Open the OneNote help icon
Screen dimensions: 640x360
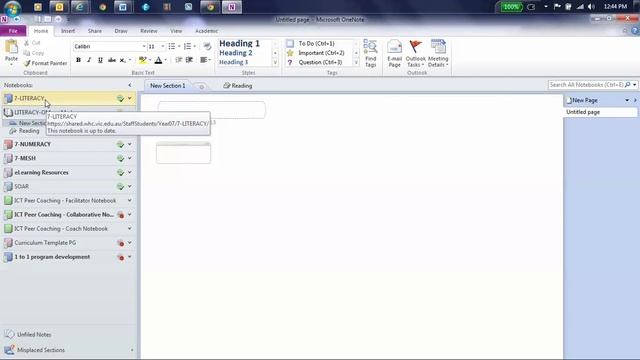[635, 31]
